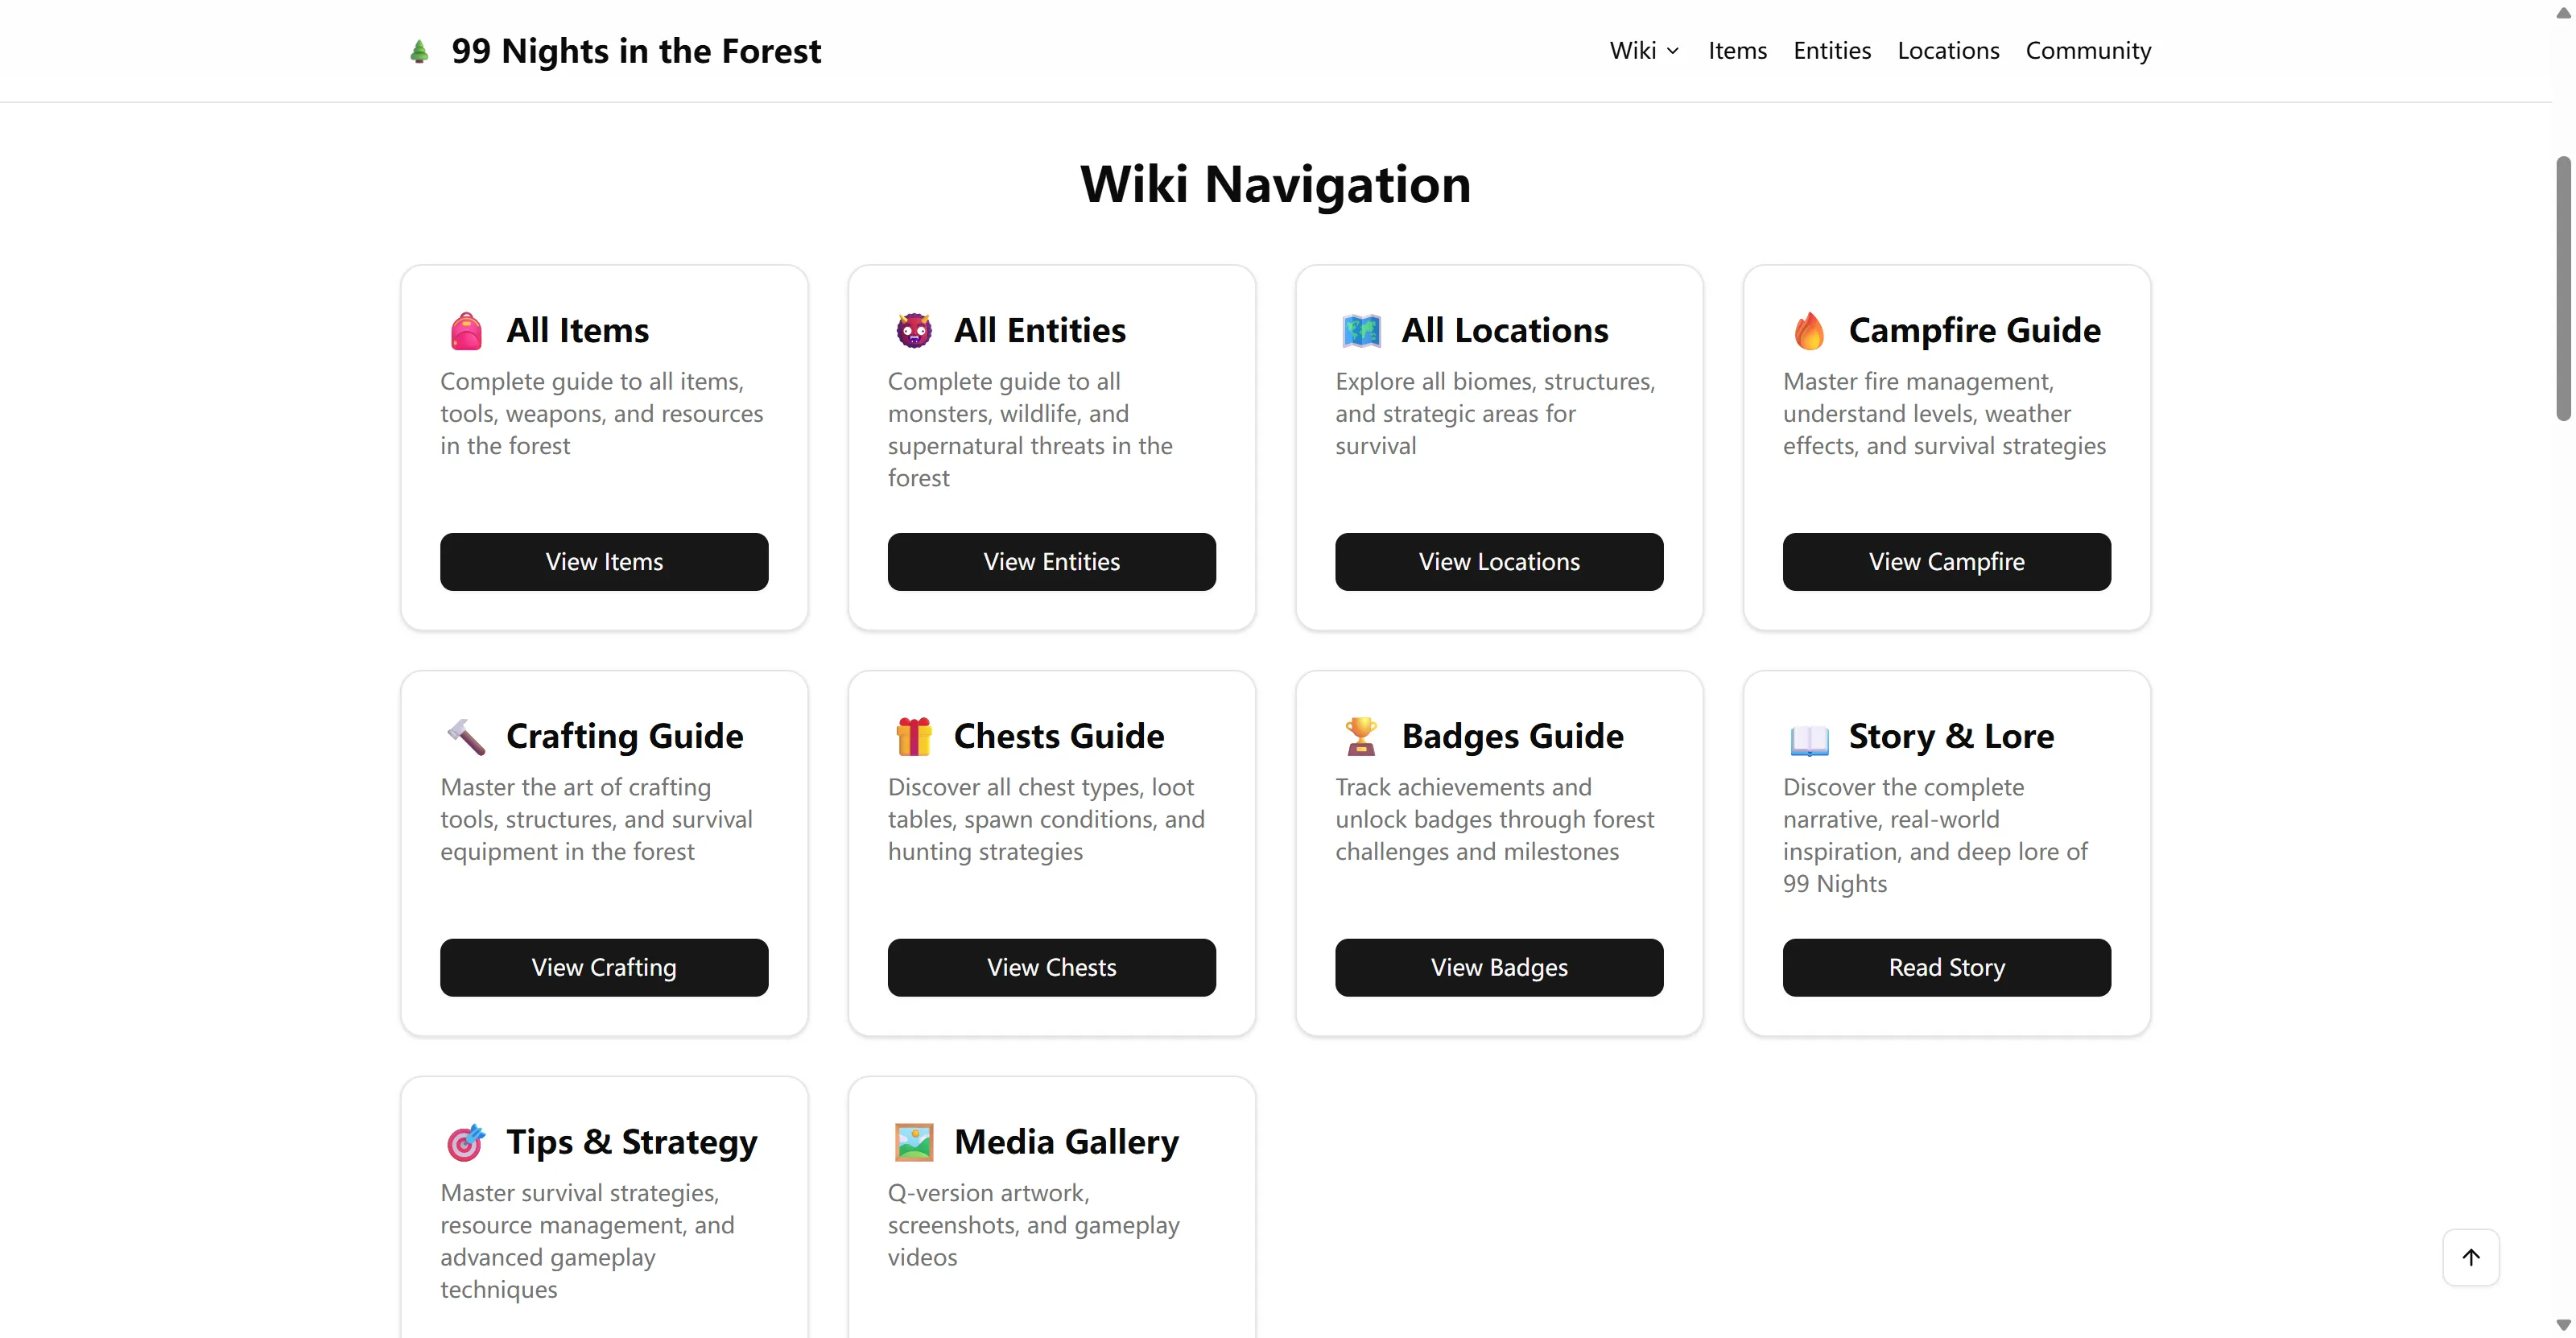Click the hammer icon beside Crafting Guide

coord(466,737)
